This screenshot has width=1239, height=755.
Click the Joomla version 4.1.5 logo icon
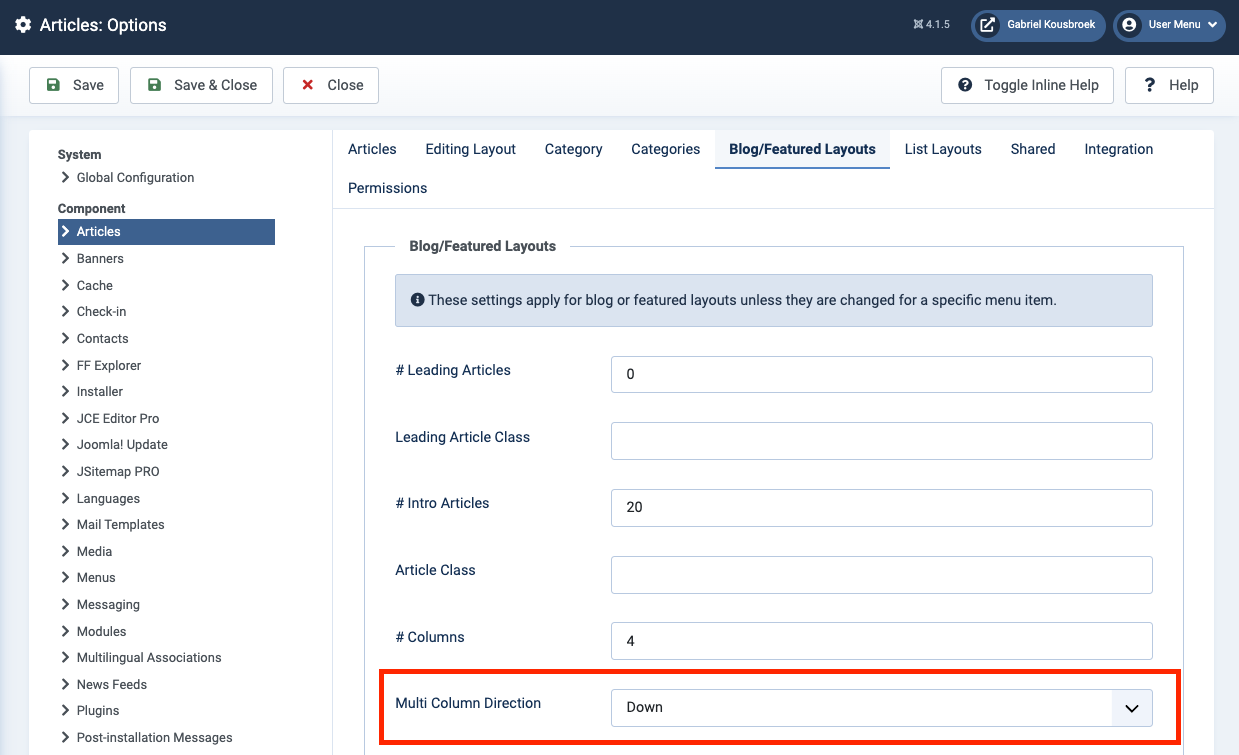[x=918, y=25]
